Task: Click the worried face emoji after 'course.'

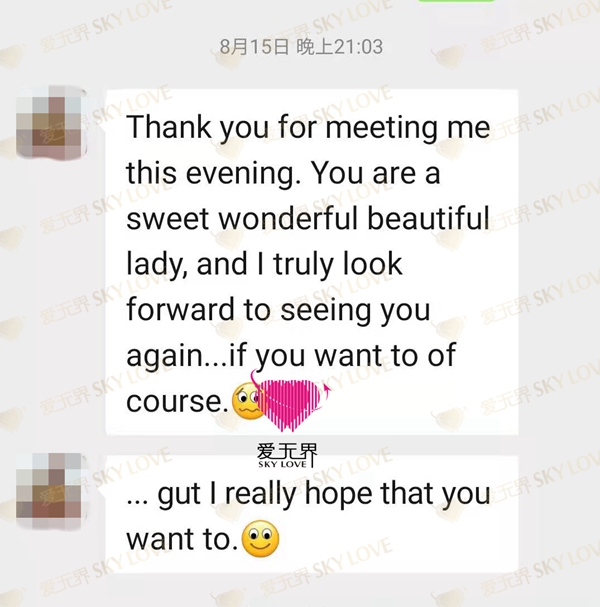Action: pyautogui.click(x=246, y=401)
